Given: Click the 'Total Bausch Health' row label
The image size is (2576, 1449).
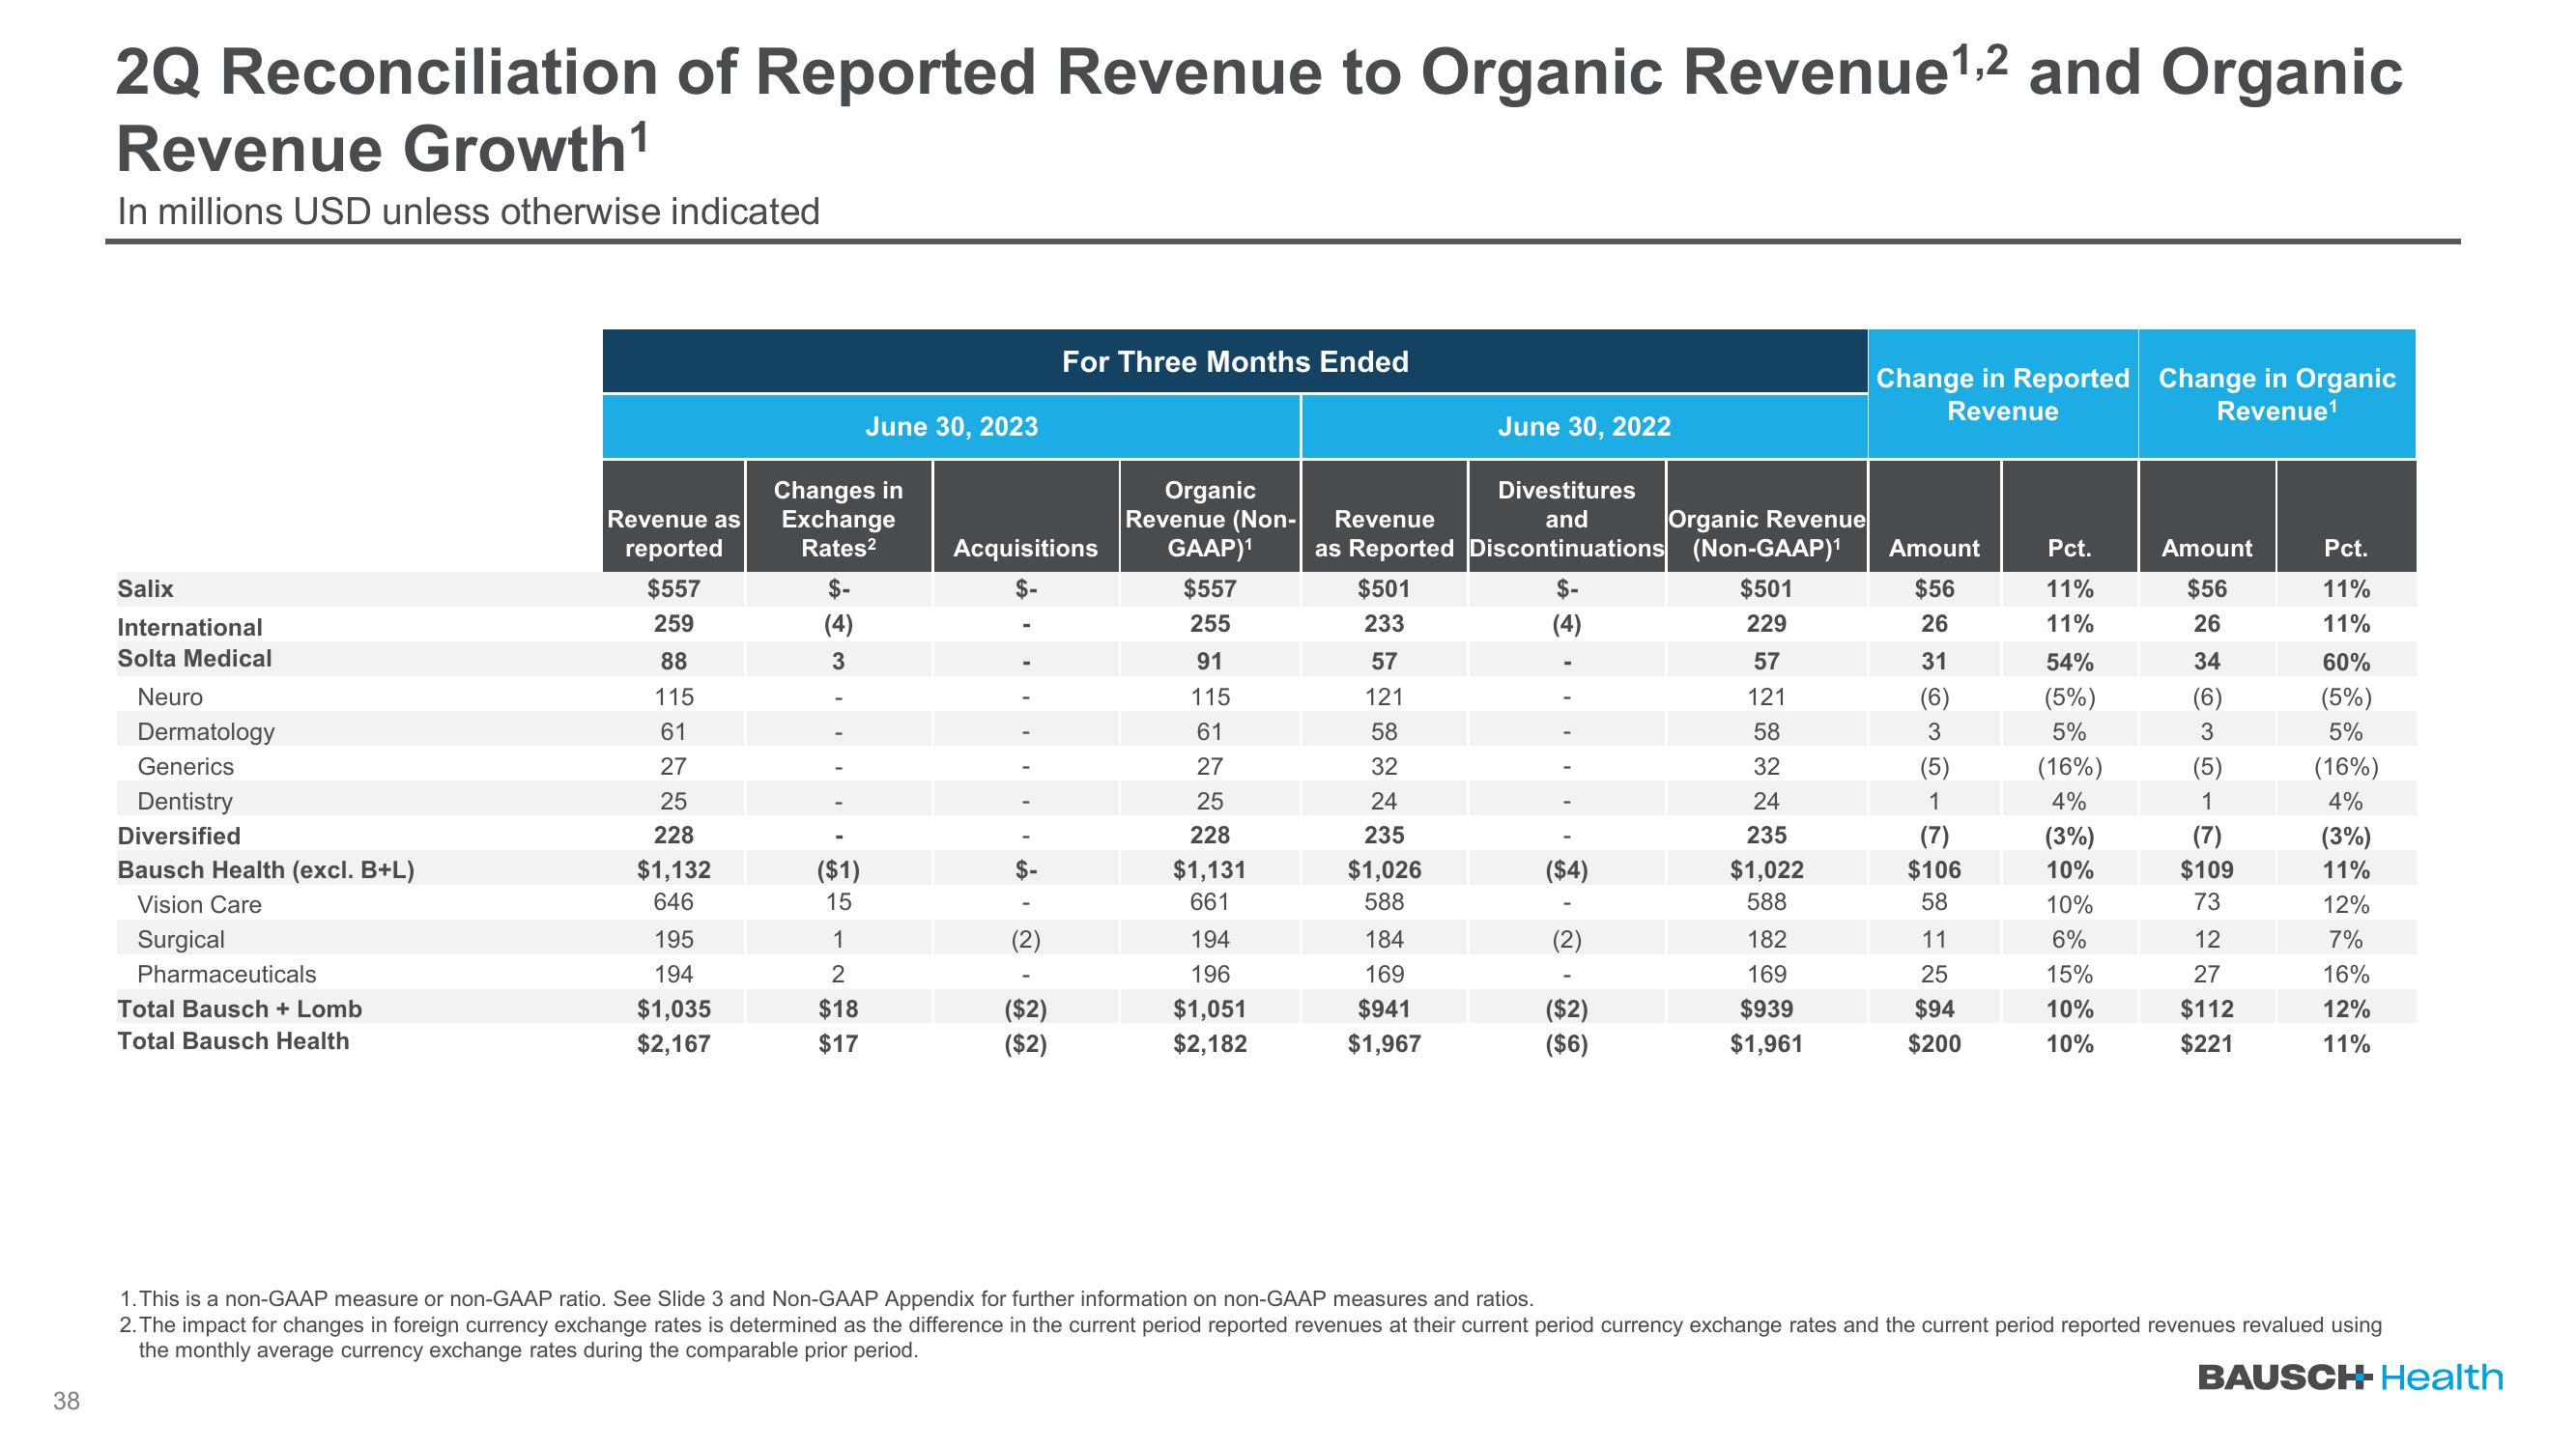Looking at the screenshot, I should click(233, 1041).
